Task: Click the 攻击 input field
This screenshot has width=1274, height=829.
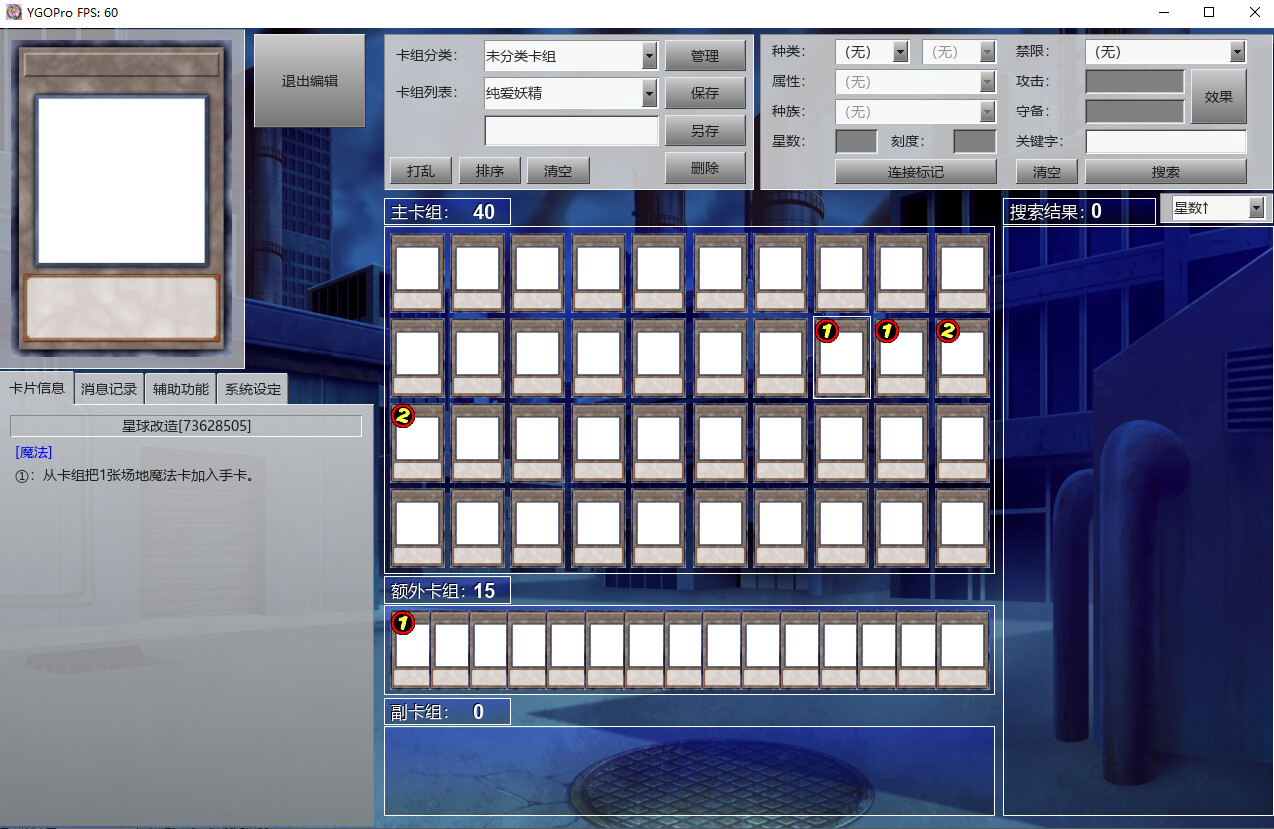Action: [x=1135, y=82]
